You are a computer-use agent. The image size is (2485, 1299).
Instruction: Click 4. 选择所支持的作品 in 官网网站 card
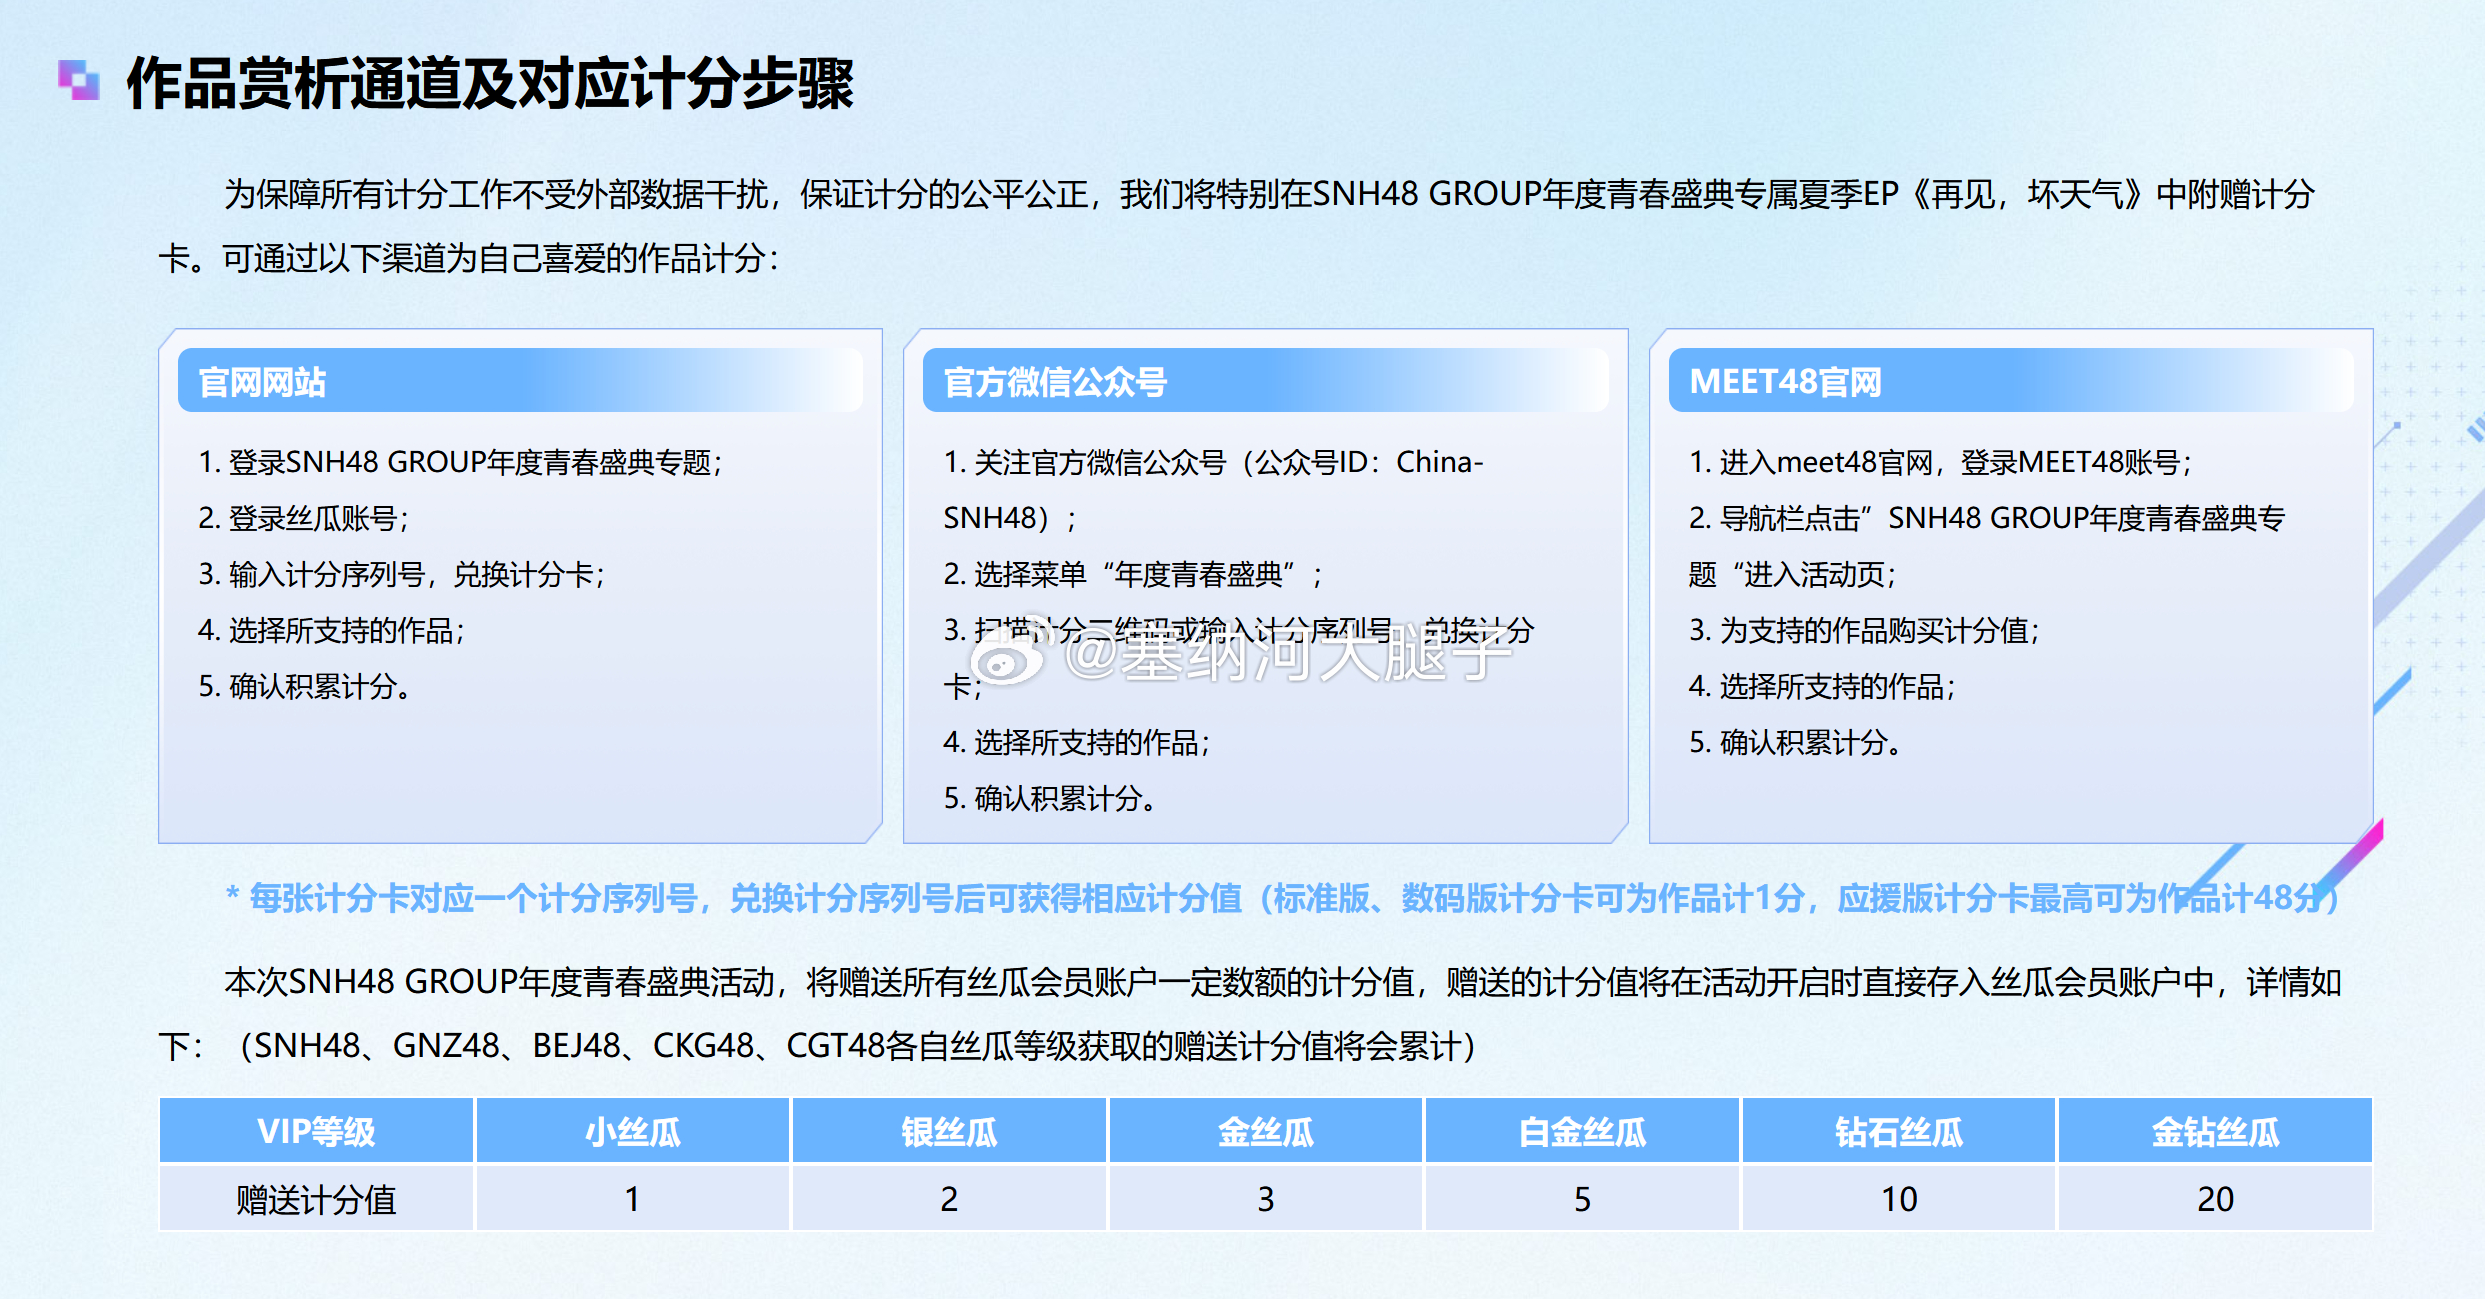point(332,630)
